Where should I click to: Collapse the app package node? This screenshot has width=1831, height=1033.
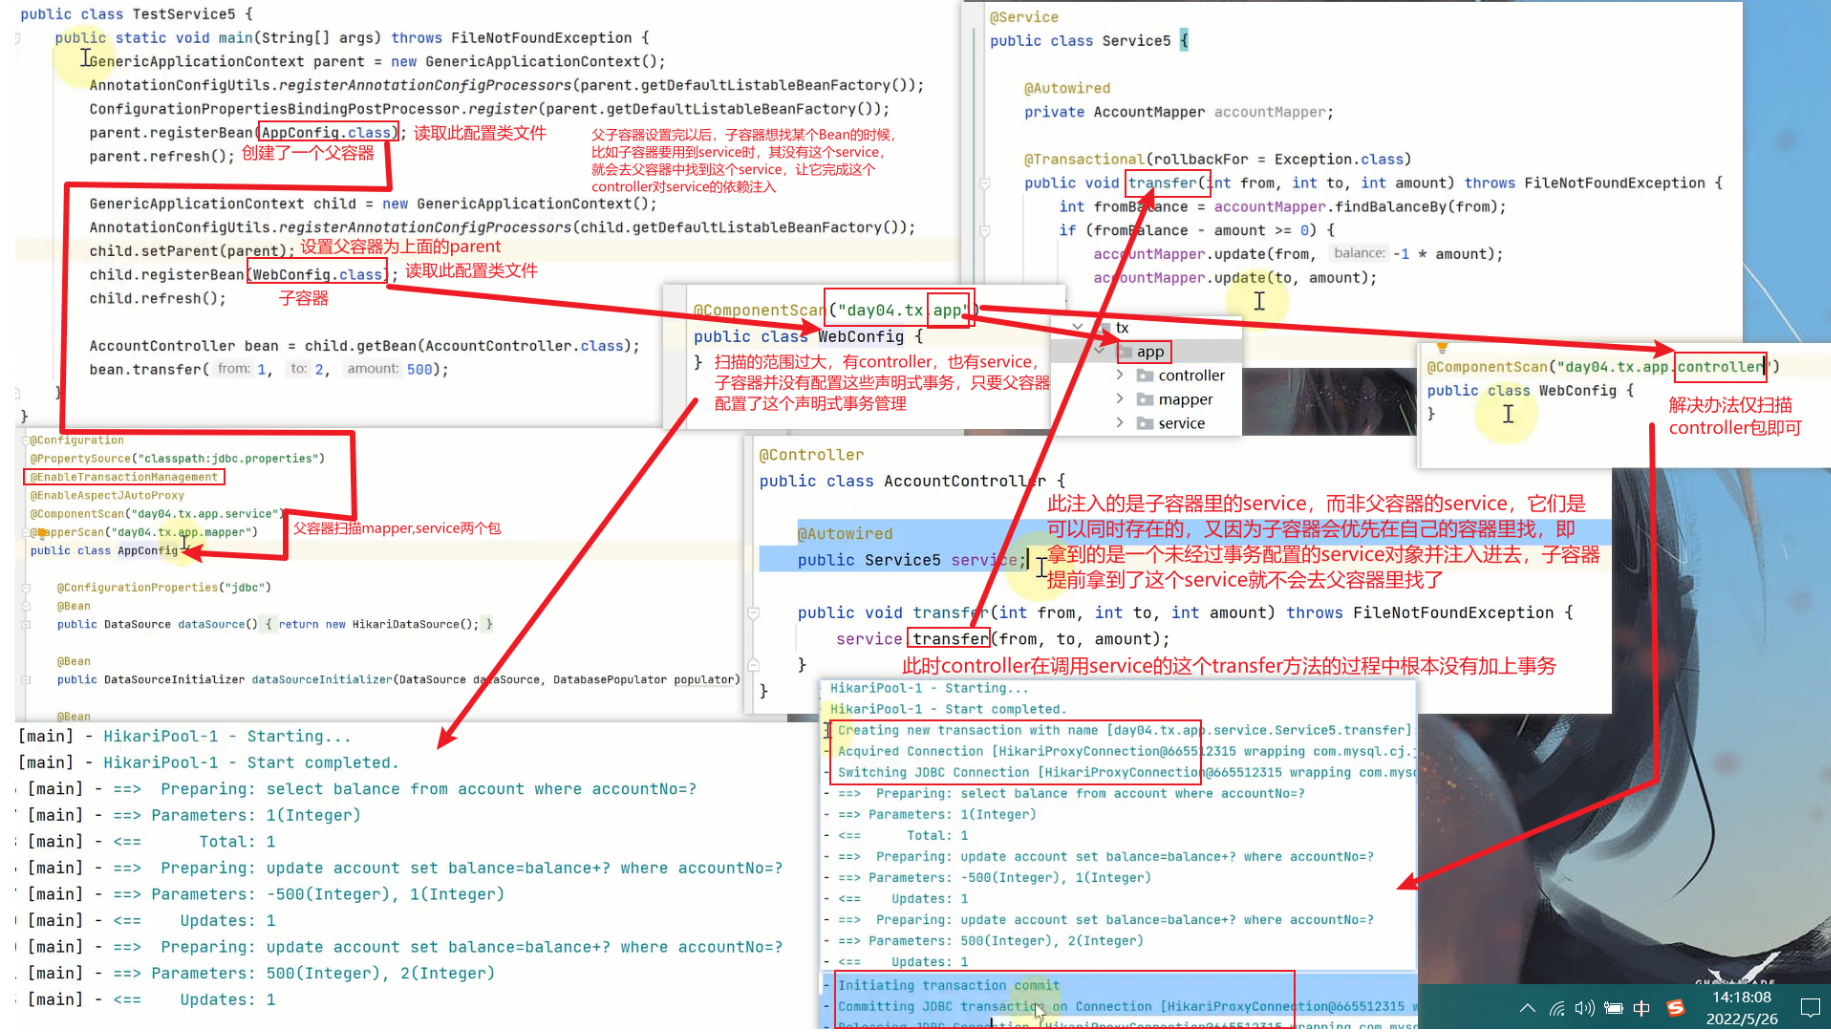tap(1099, 351)
